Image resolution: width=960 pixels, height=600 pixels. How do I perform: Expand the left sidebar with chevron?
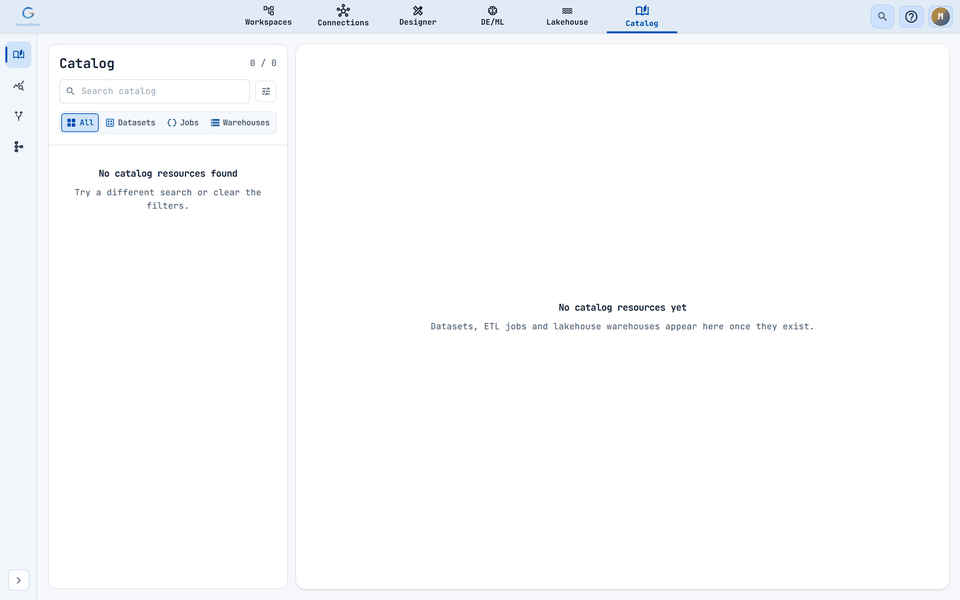[x=18, y=580]
